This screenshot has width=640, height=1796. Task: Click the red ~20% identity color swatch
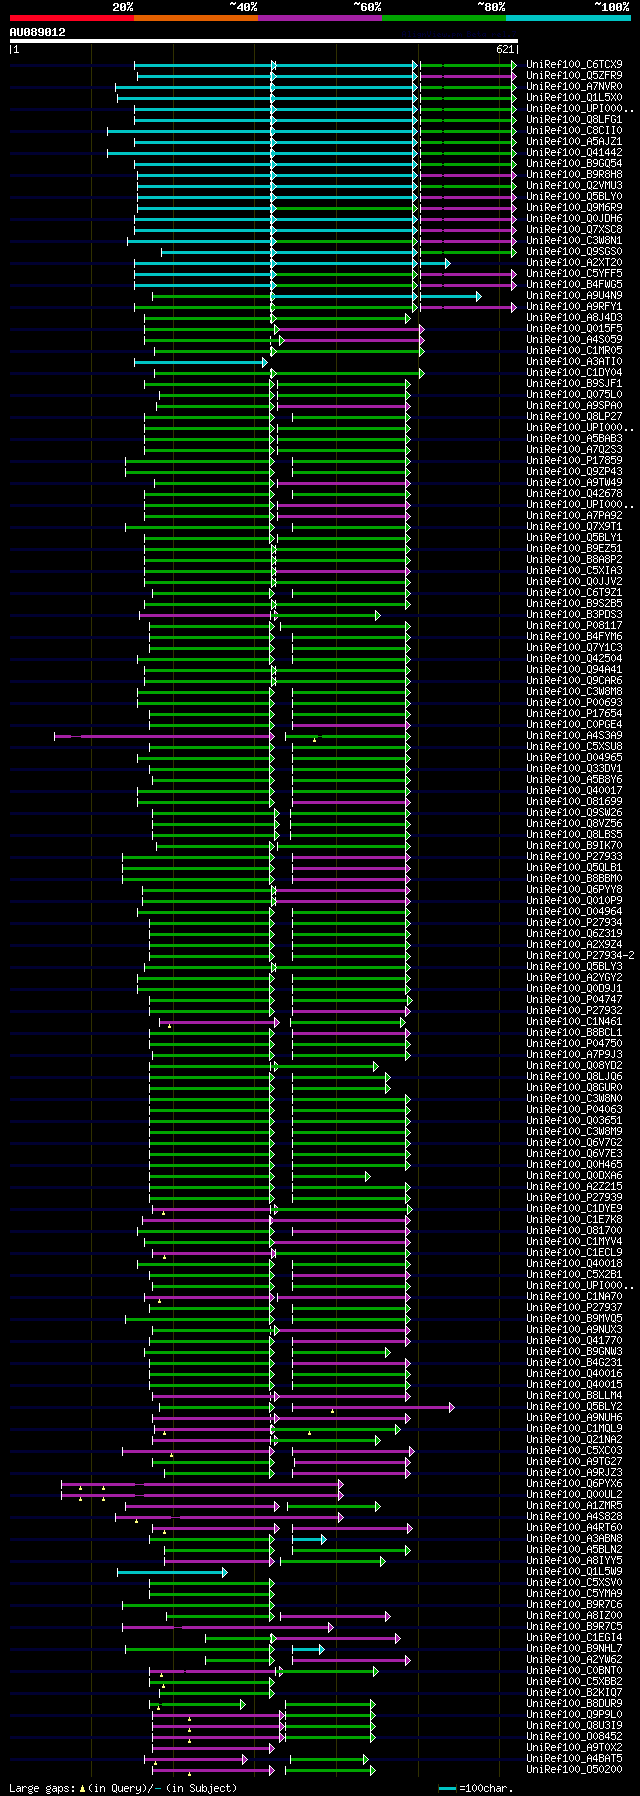click(72, 18)
